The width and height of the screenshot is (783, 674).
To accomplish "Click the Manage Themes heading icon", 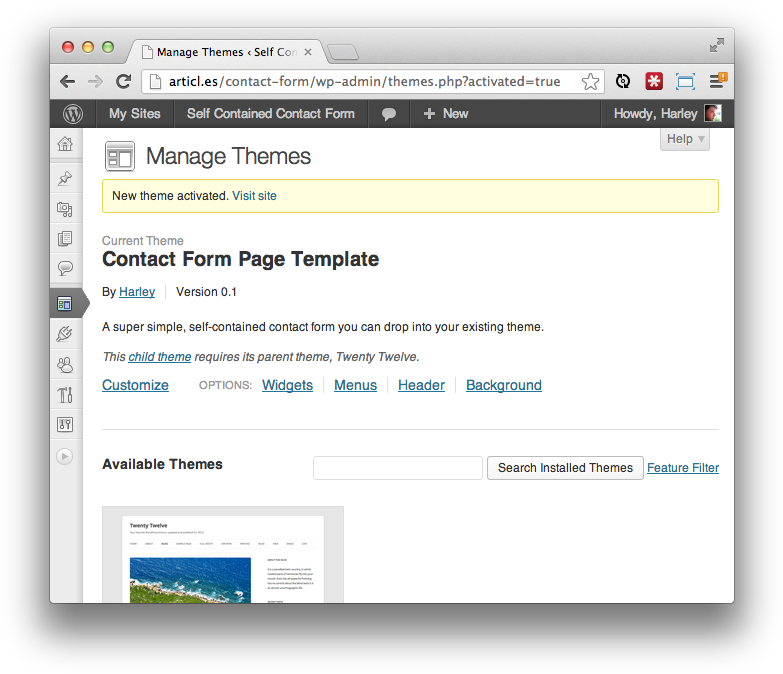I will click(x=120, y=156).
